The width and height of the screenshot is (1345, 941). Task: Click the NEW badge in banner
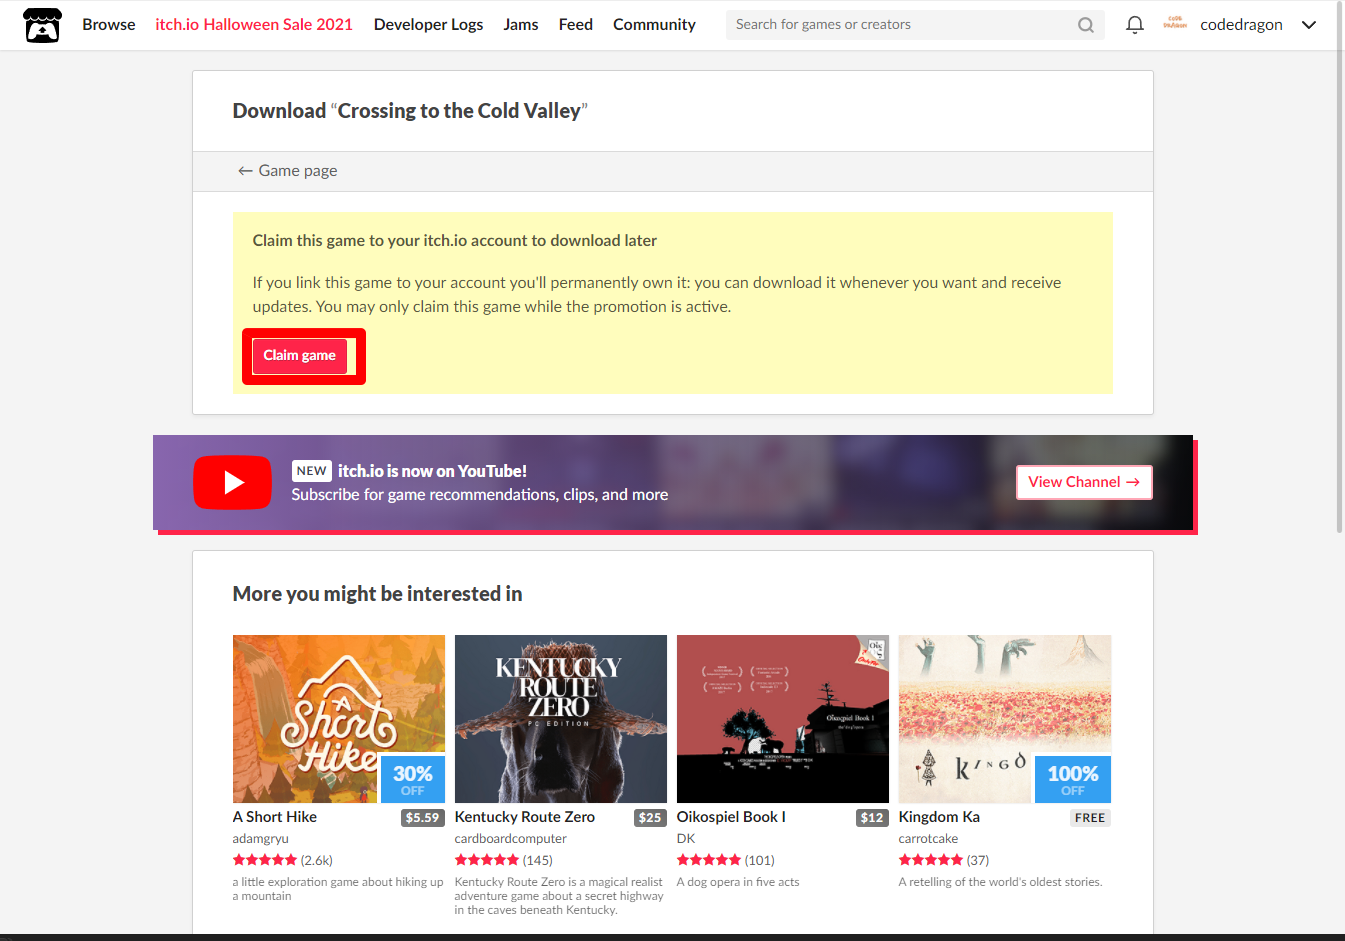tap(312, 471)
